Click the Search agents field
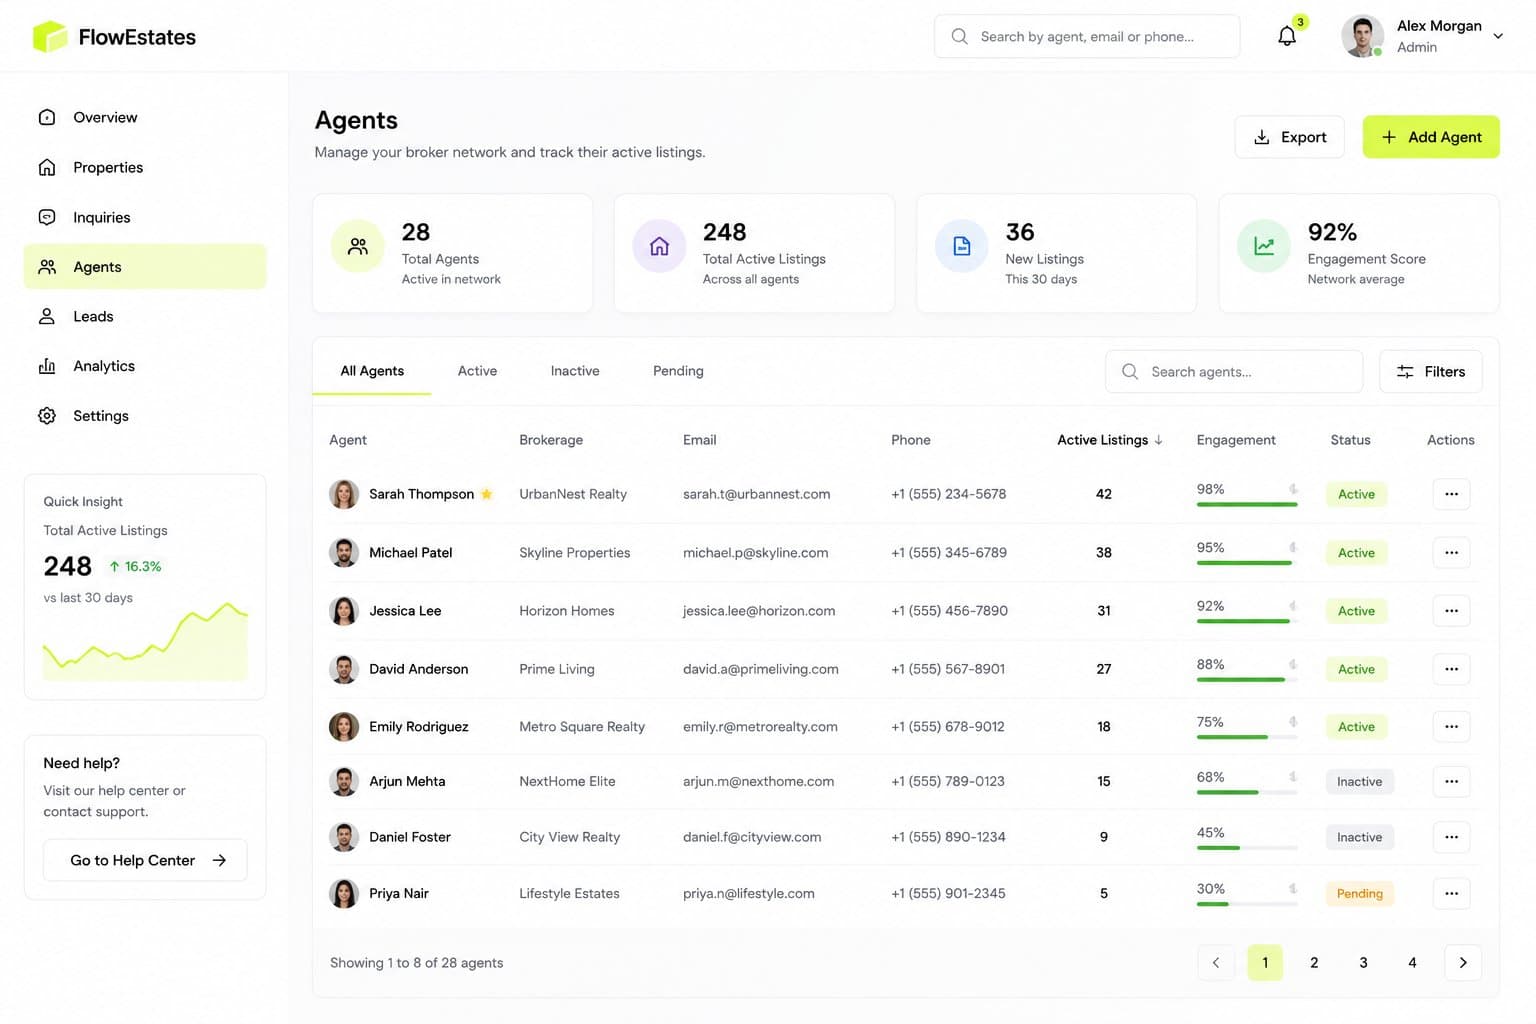The image size is (1536, 1024). (x=1234, y=371)
